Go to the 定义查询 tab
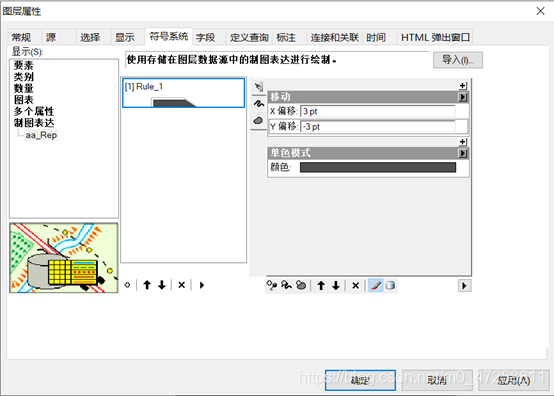This screenshot has height=396, width=554. 249,37
